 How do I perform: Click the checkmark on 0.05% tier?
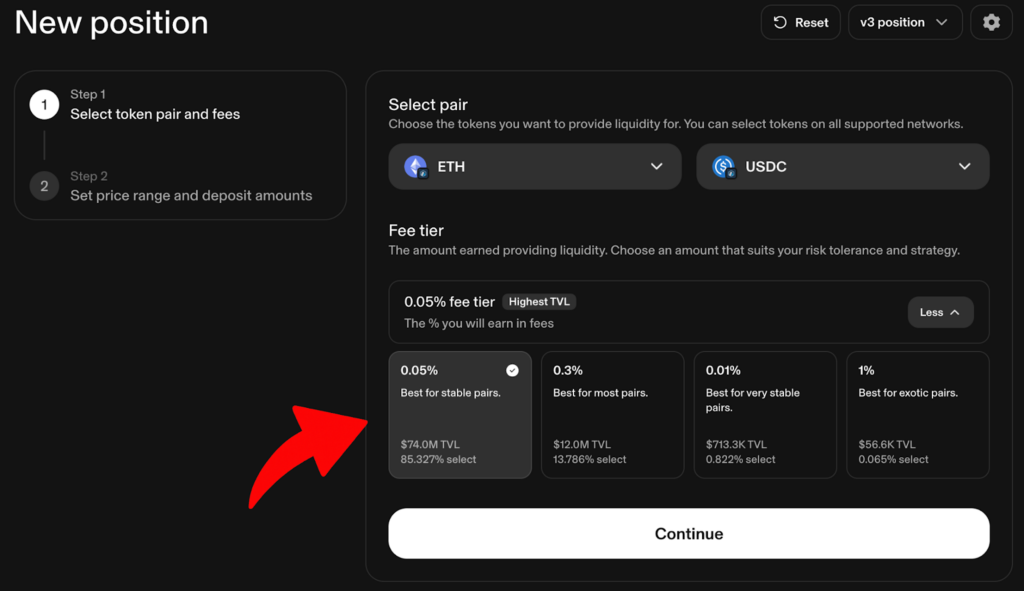tap(512, 371)
